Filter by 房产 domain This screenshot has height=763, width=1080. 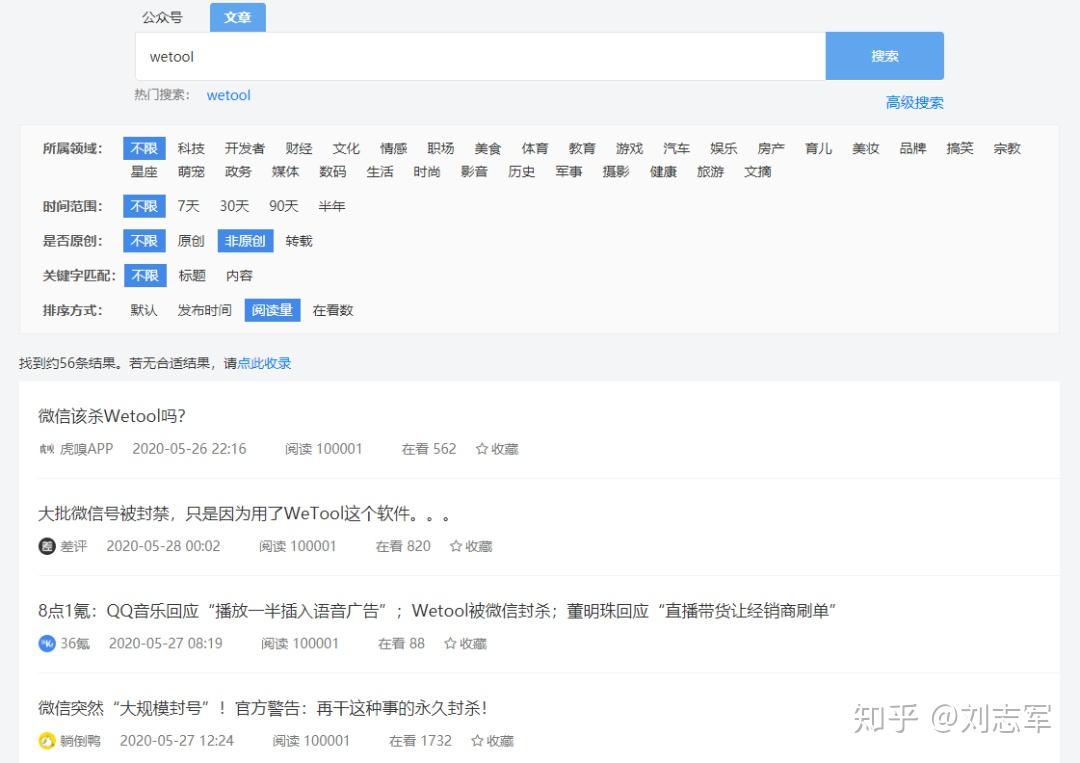(771, 148)
